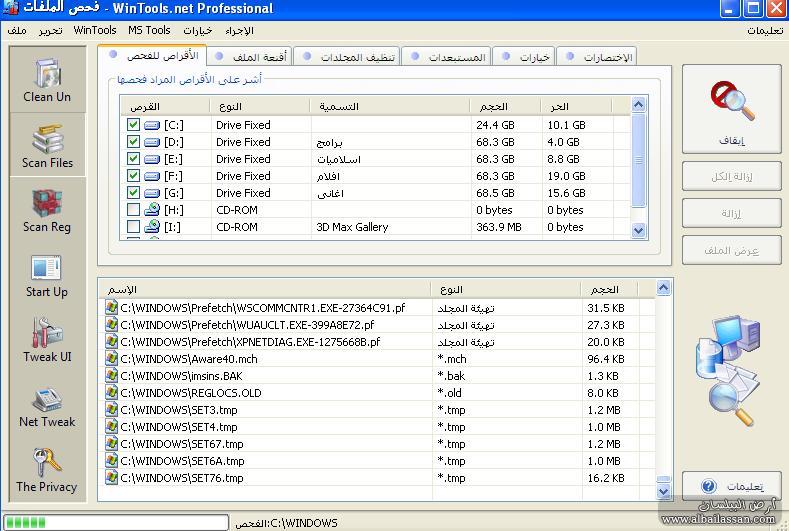Uncheck the F: drive checkbox
789x531 pixels.
coord(133,176)
